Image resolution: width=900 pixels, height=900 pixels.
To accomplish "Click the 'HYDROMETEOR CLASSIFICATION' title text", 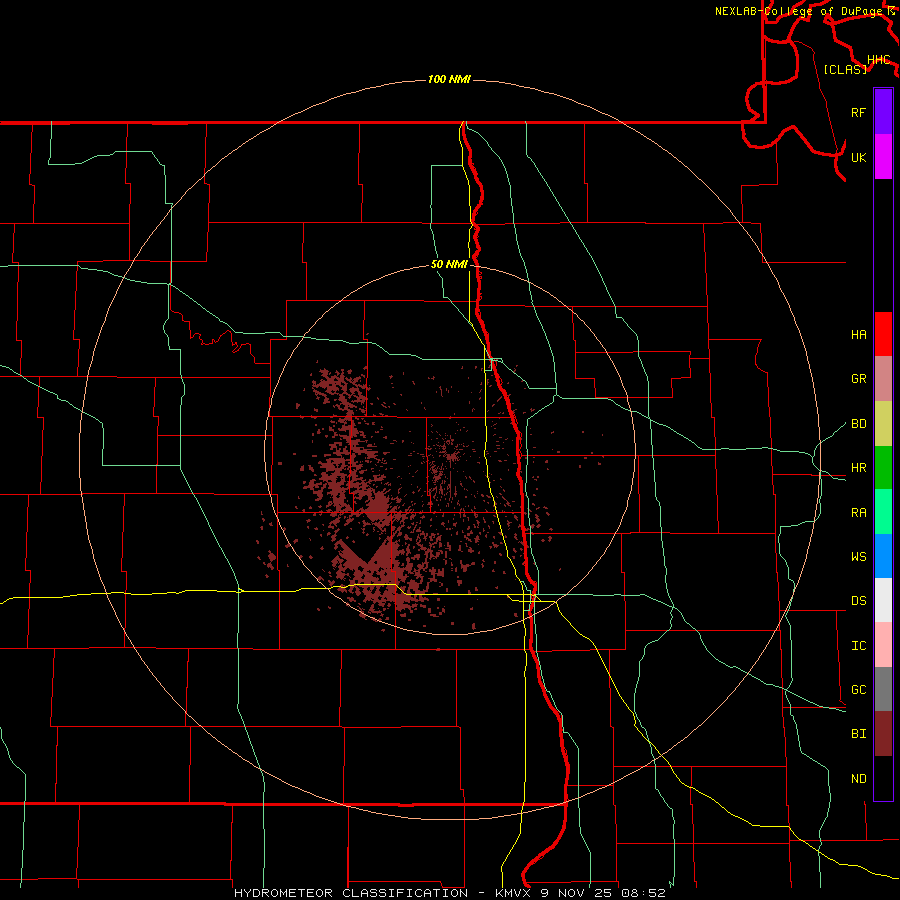I will [x=351, y=893].
